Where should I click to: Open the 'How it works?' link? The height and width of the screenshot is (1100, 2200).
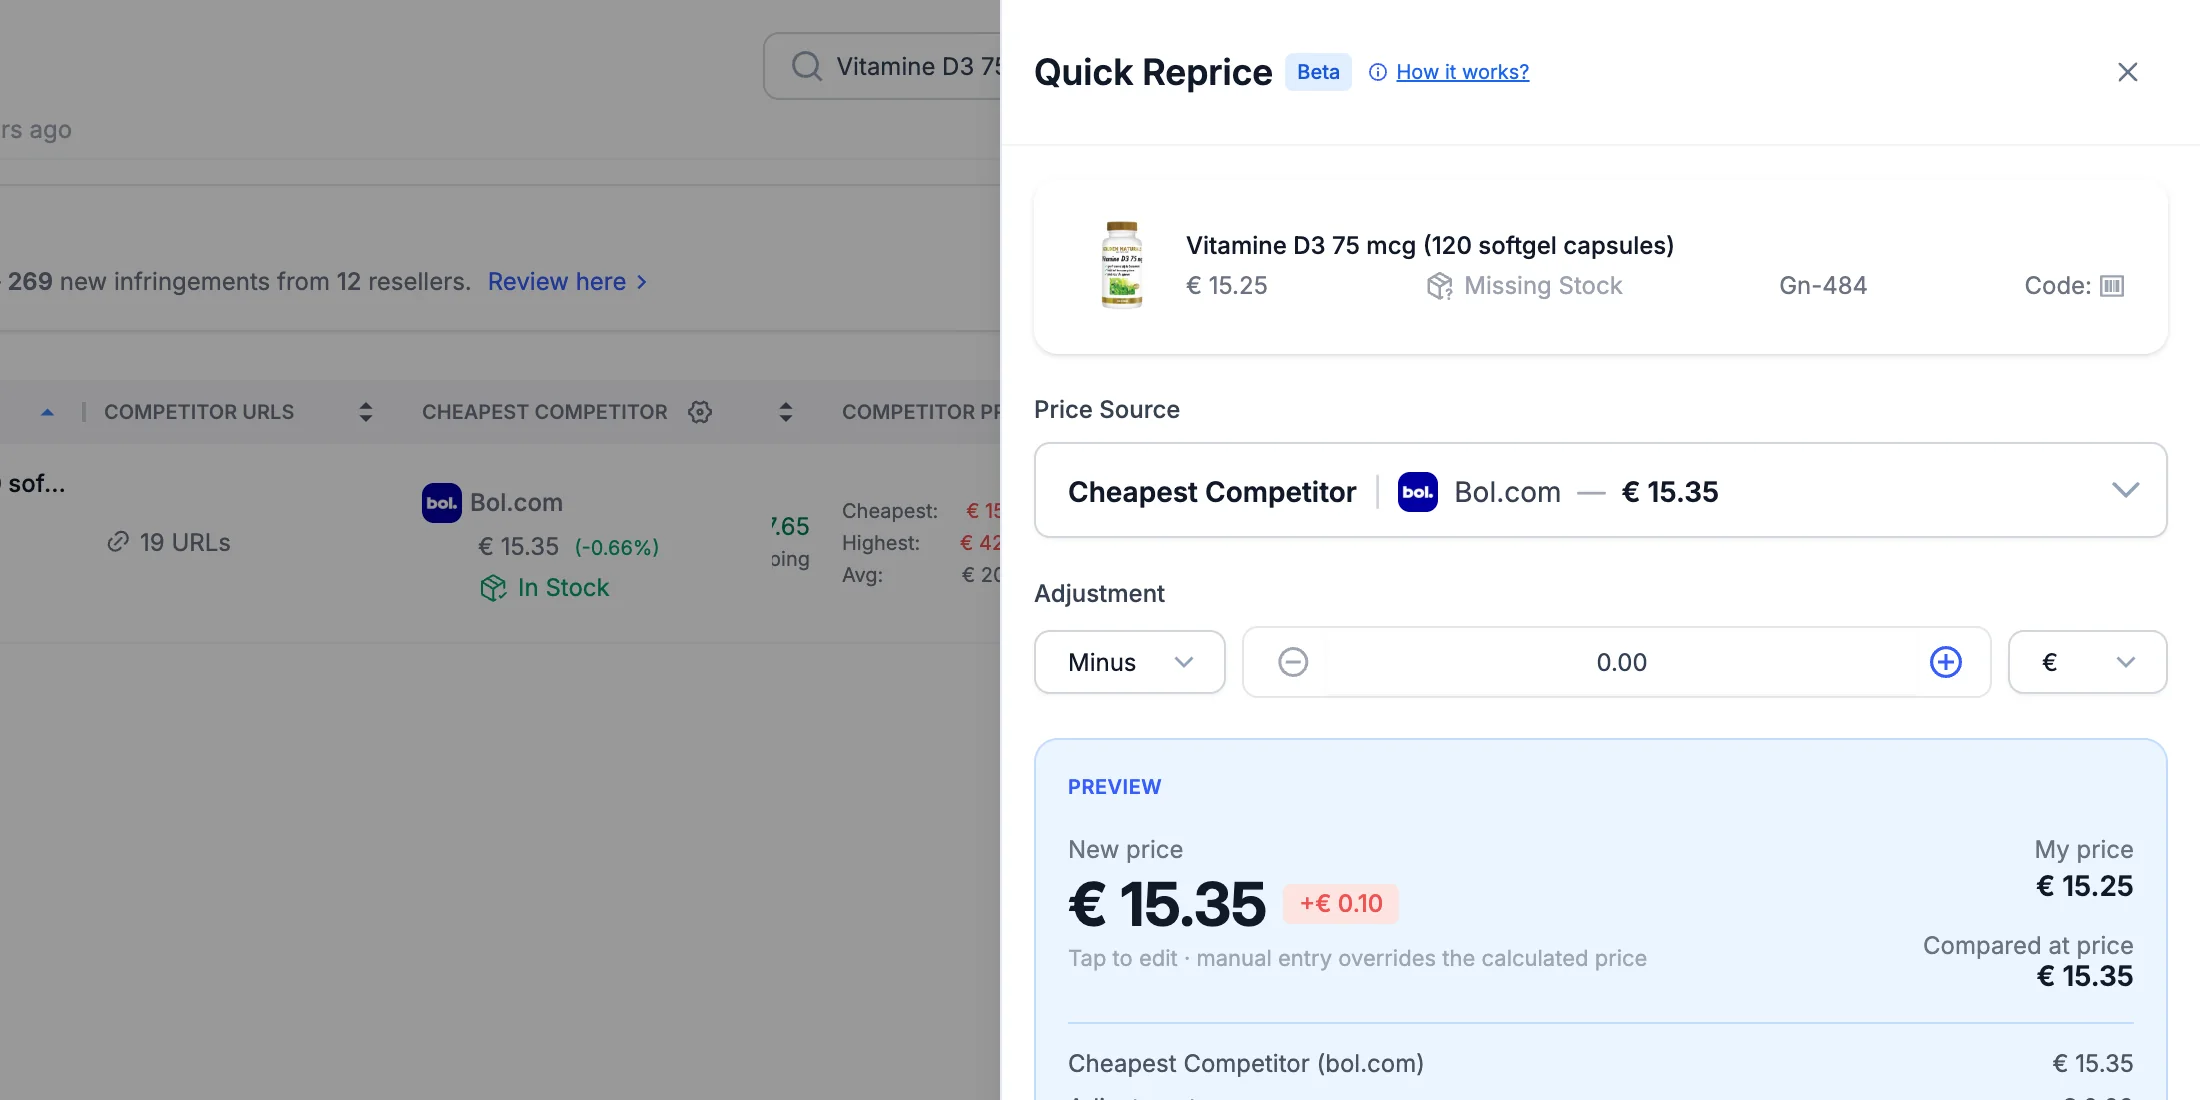coord(1462,72)
